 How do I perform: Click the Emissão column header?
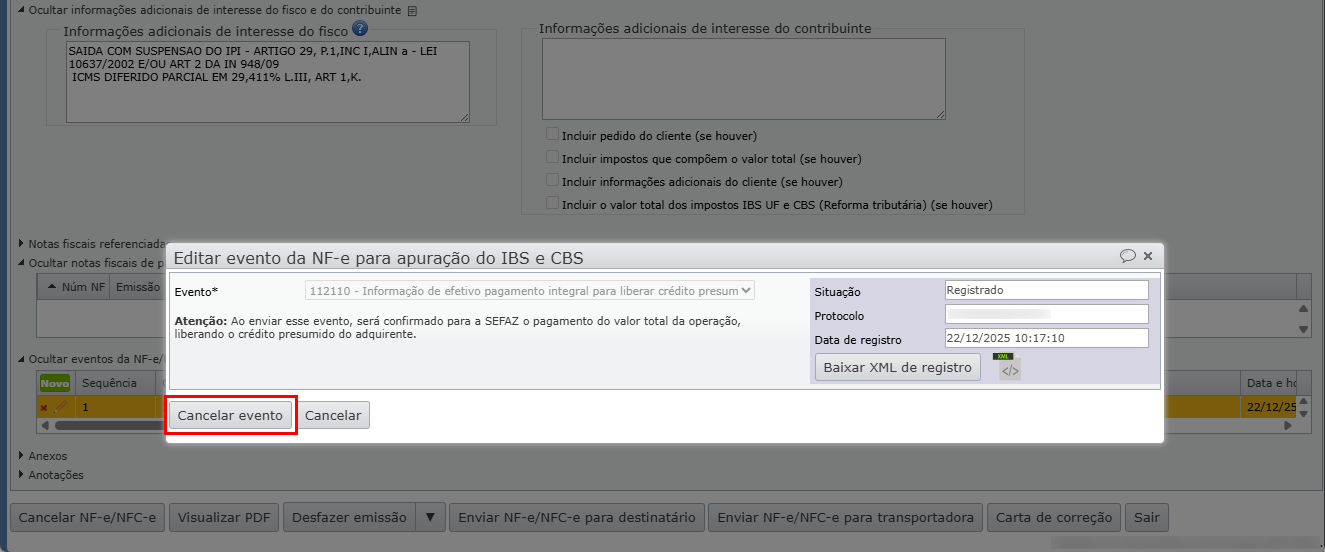tap(138, 287)
